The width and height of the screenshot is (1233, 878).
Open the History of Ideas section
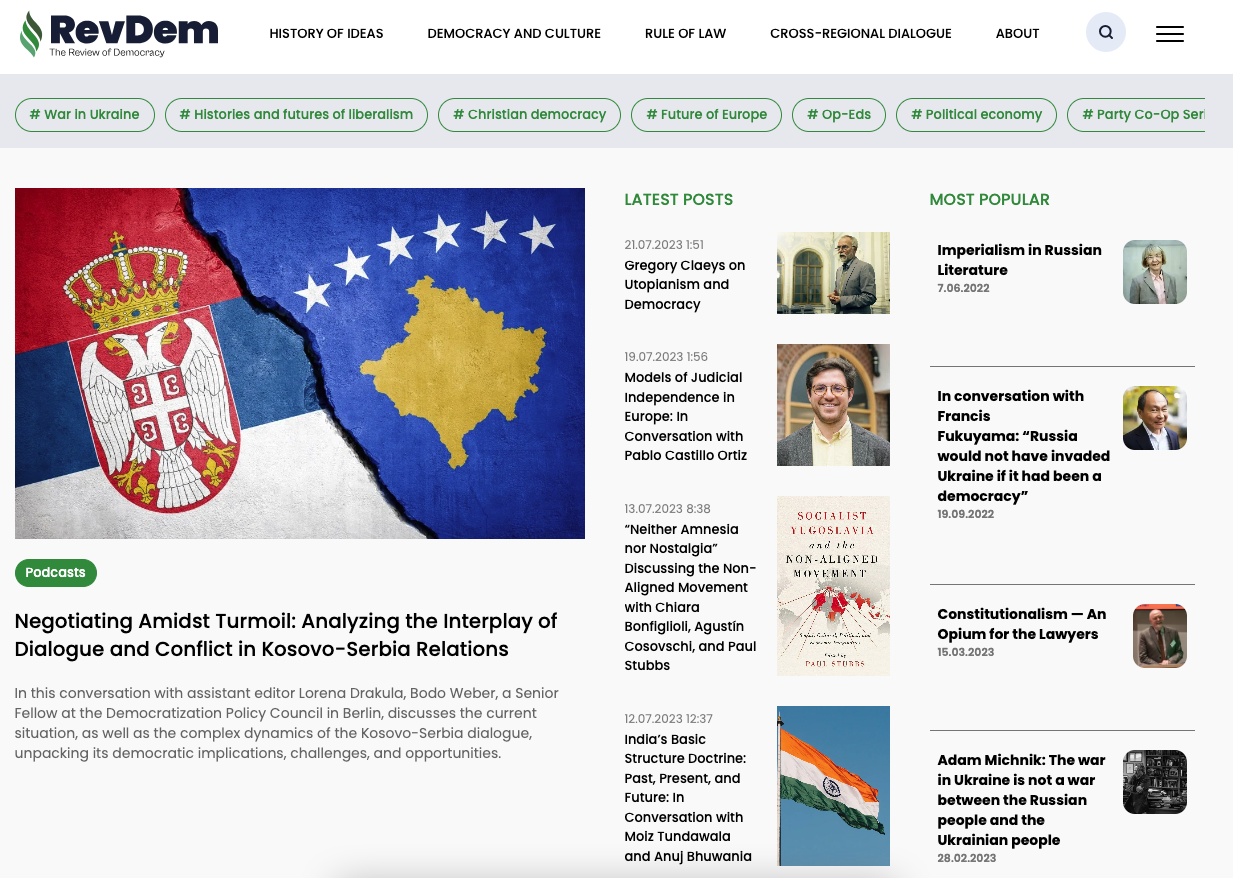326,33
